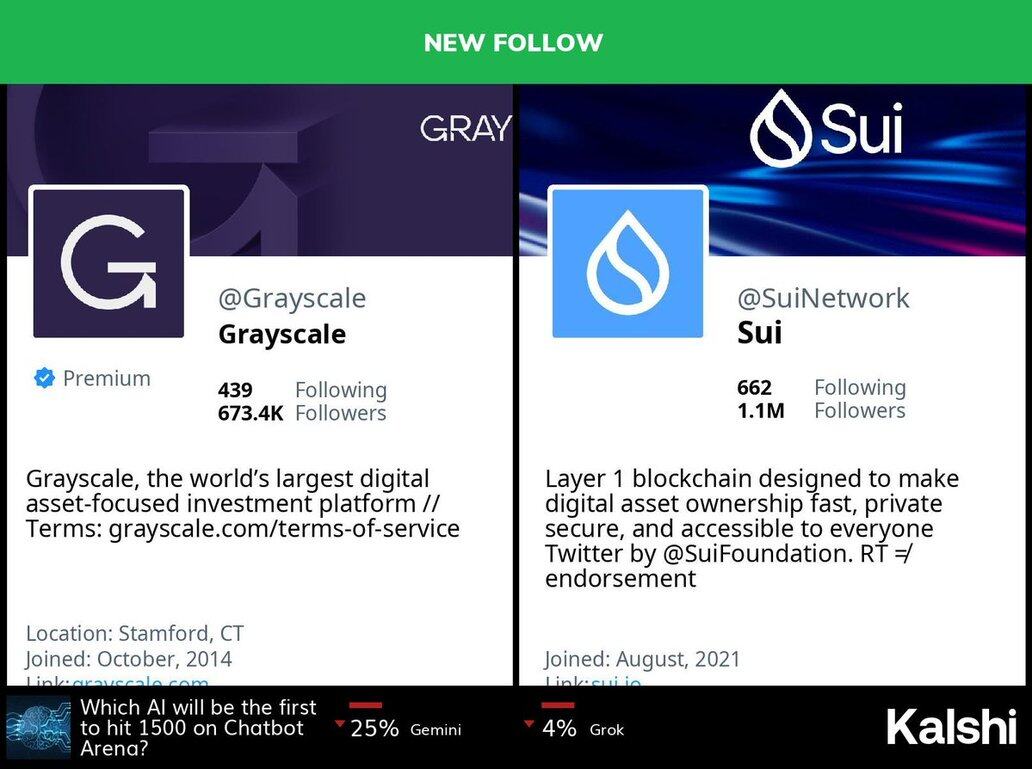Click the Grayscale profile avatar

109,262
